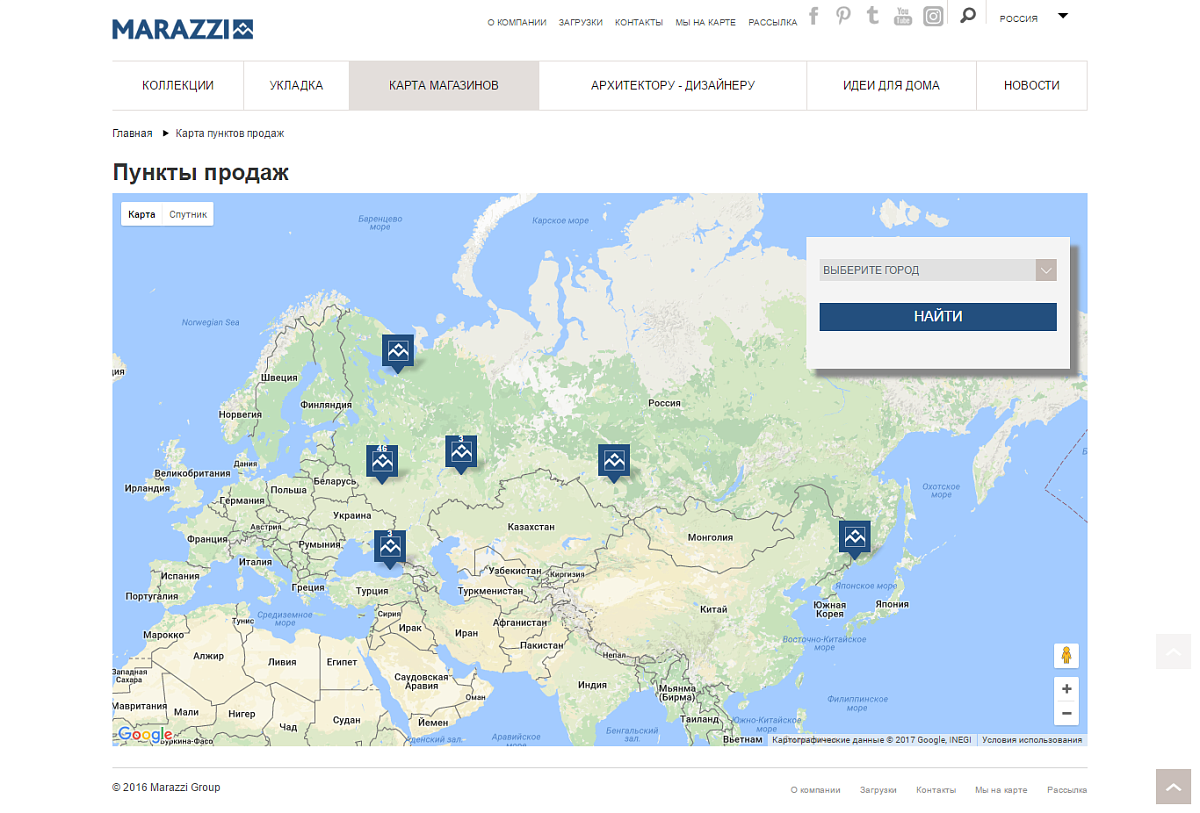Select the store marker north of Mongolia

coord(614,461)
